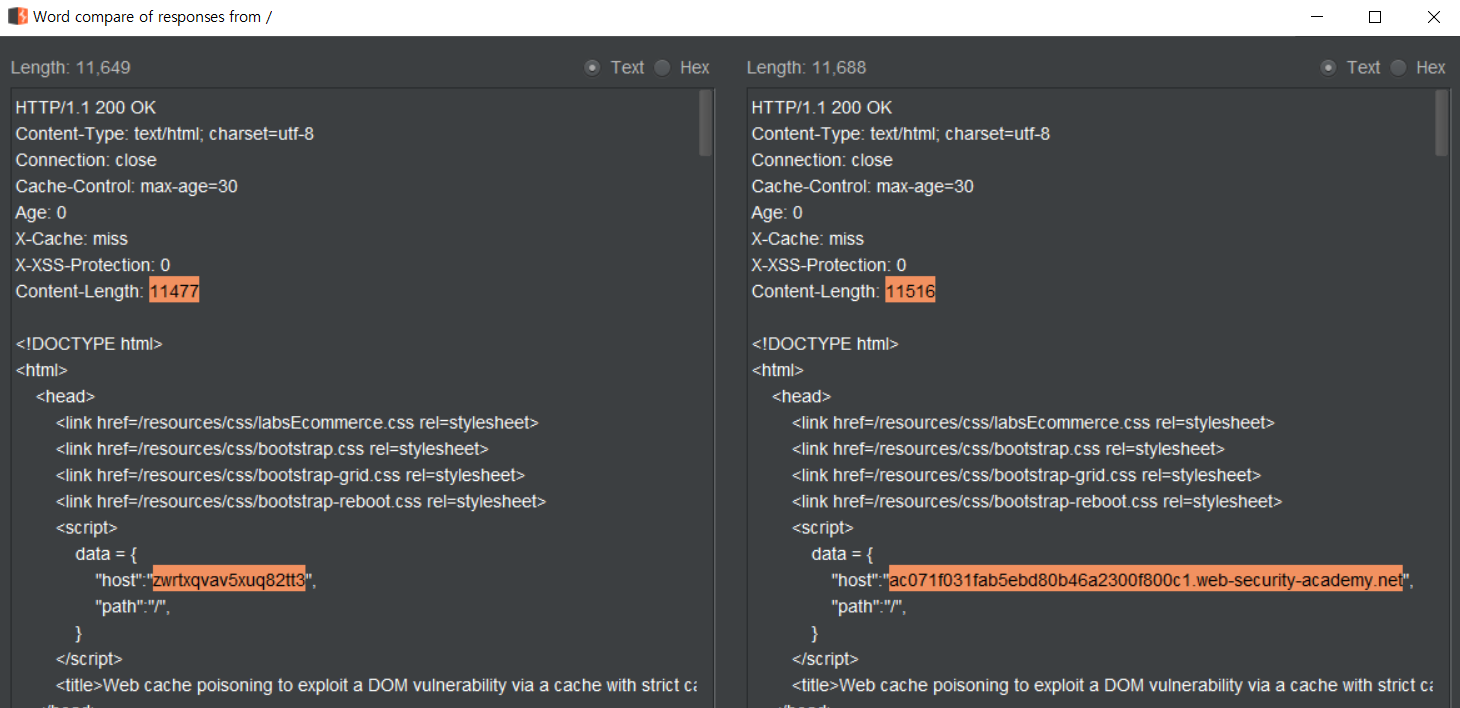Viewport: 1460px width, 708px height.
Task: Click the right pane vertical scrollbar thumb
Action: point(1441,123)
